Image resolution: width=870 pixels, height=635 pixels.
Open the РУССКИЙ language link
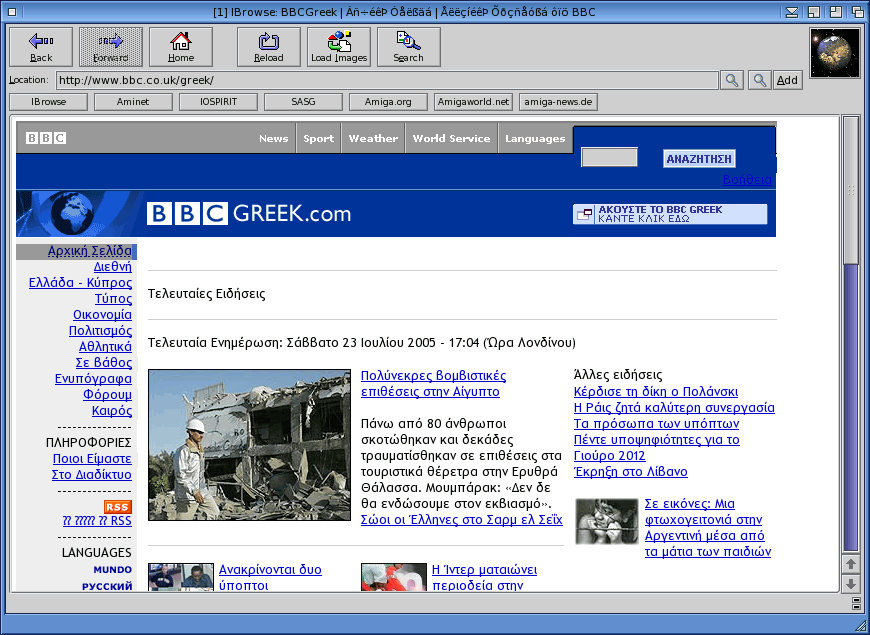[x=107, y=587]
